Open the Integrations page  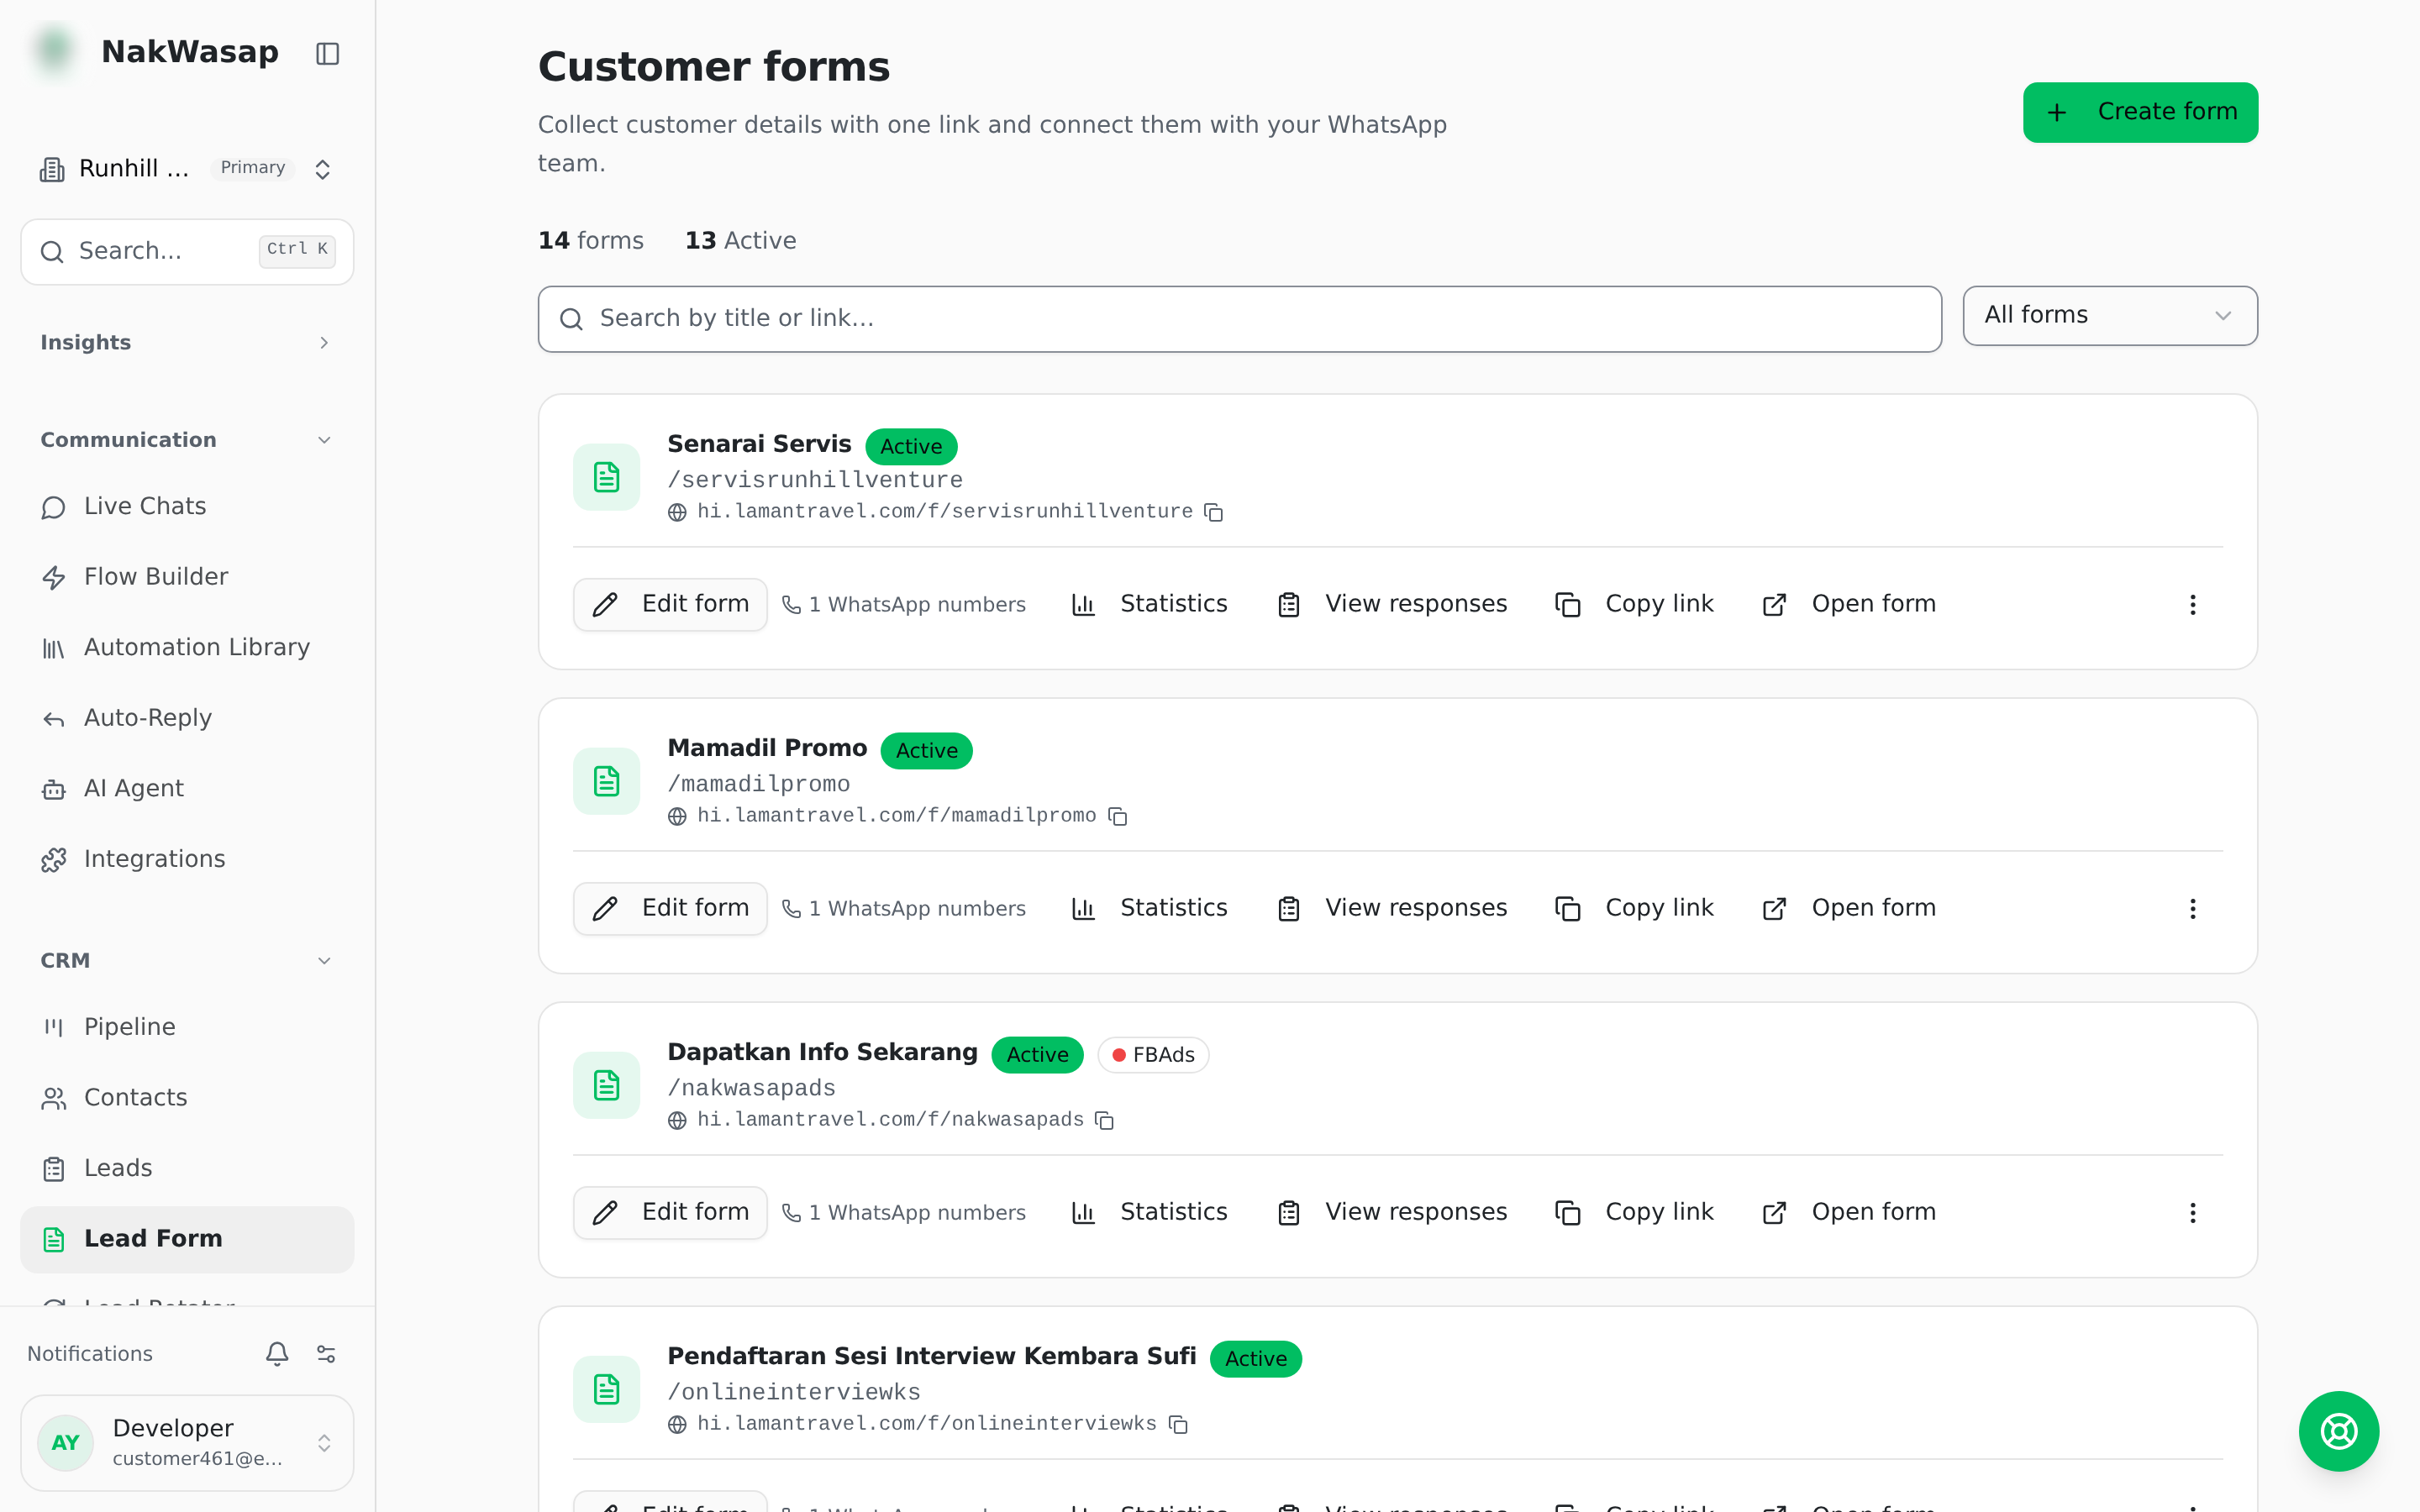[187, 859]
